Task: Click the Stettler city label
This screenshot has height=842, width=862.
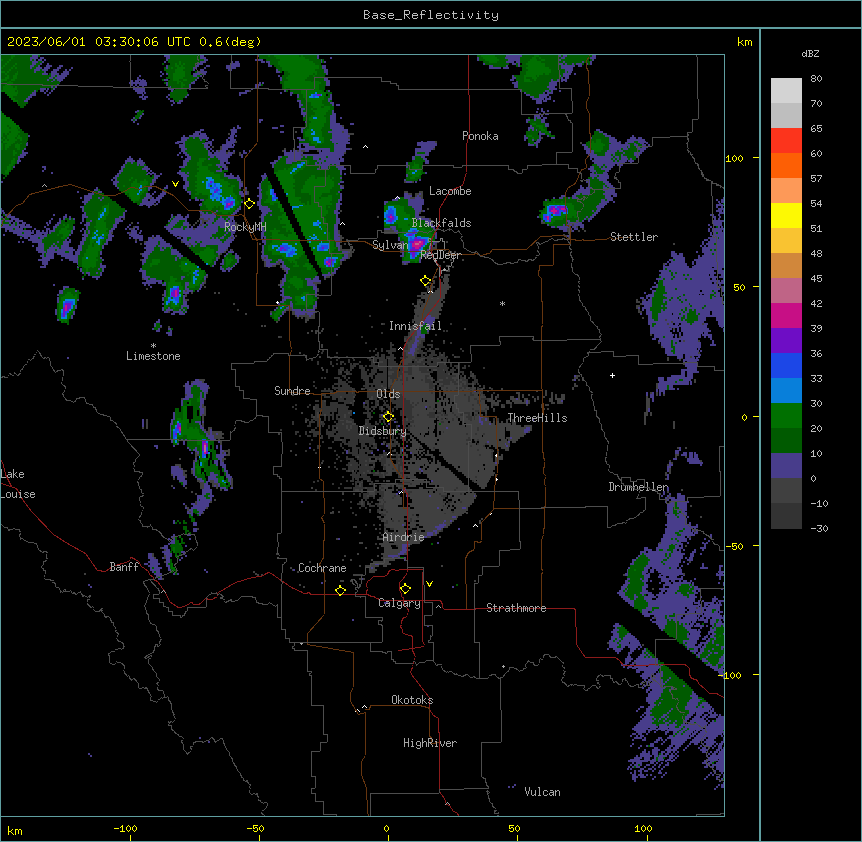Action: point(634,237)
